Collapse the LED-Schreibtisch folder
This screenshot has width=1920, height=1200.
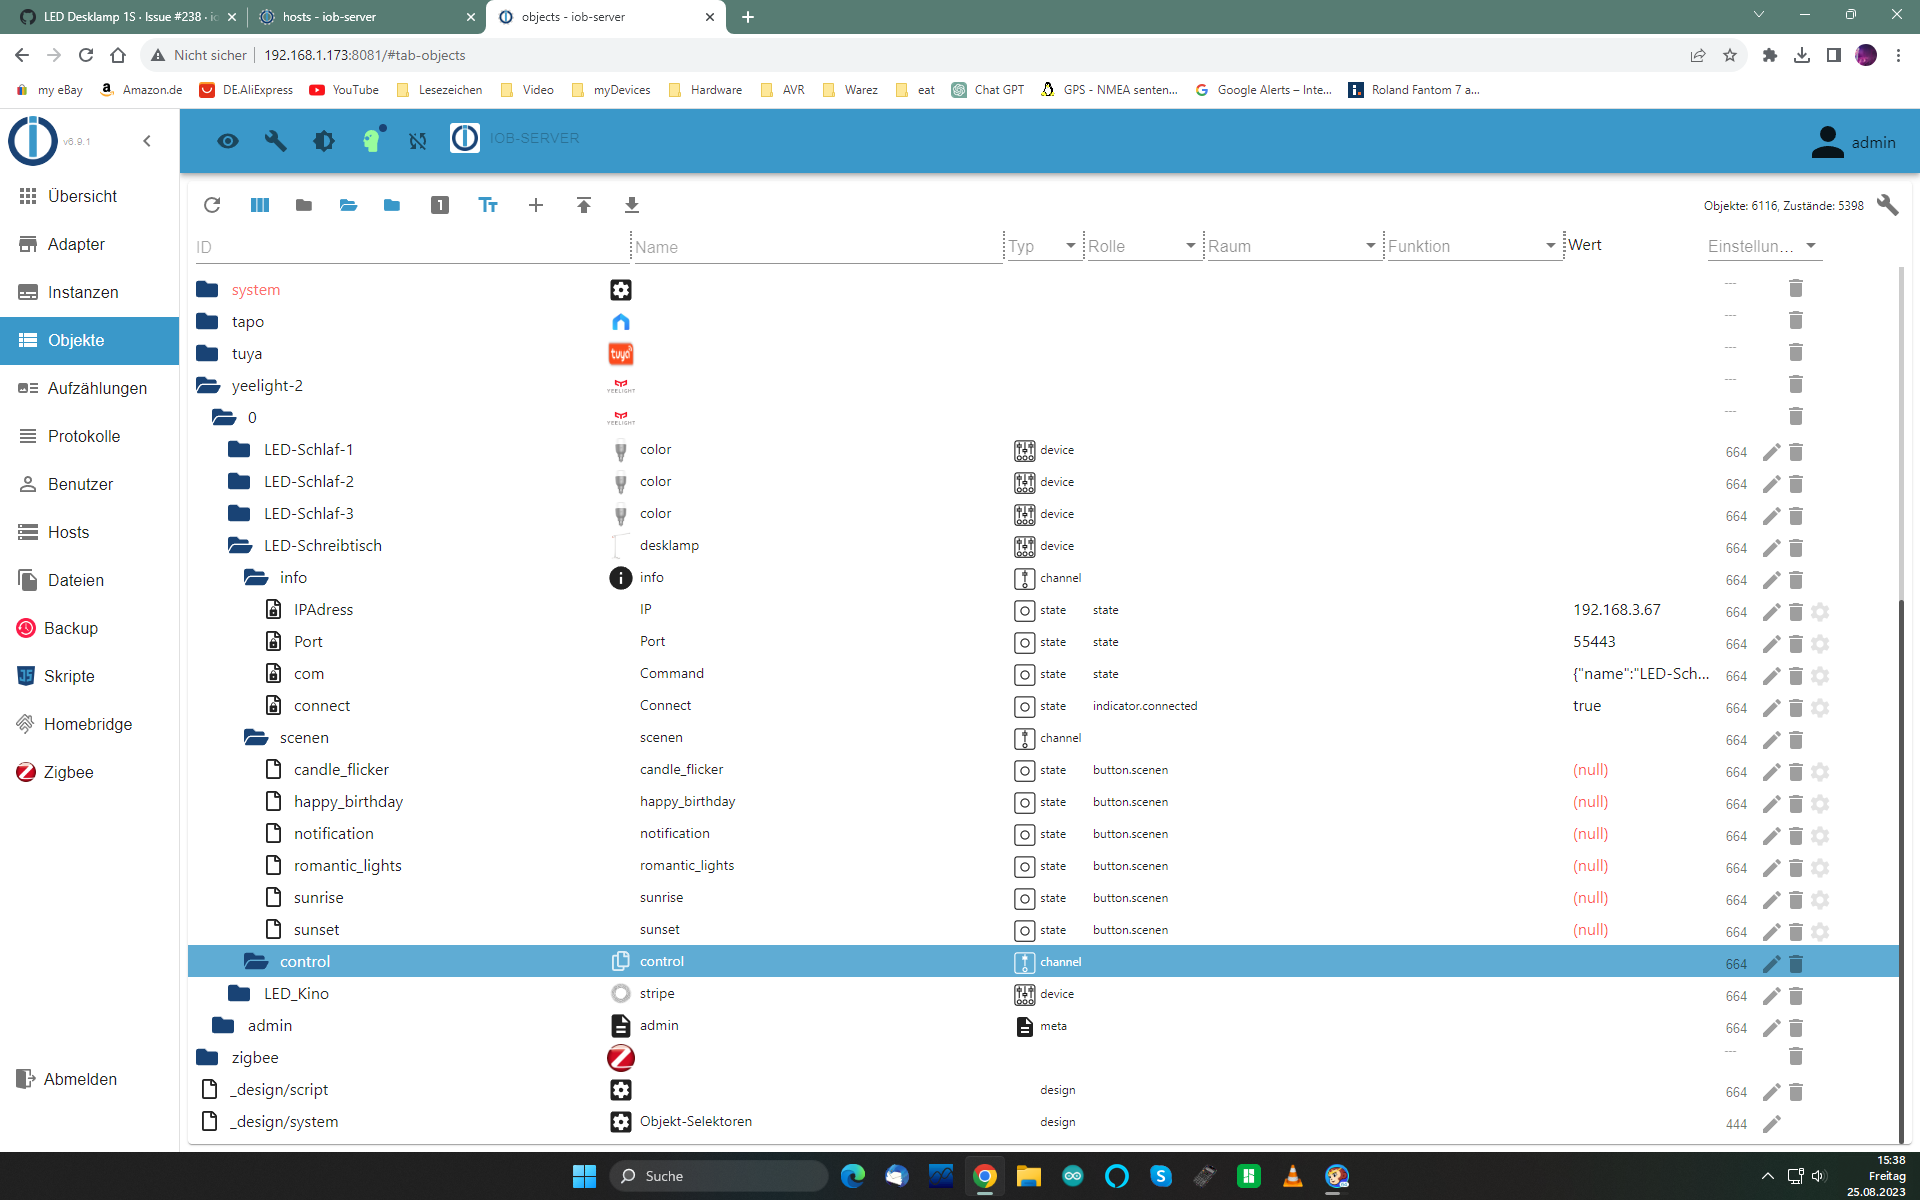pos(240,546)
